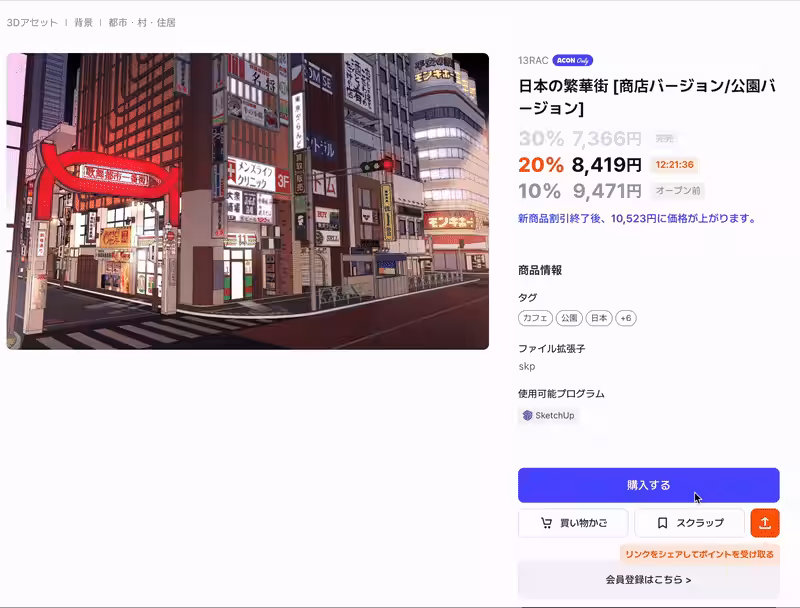Select the SketchUp program icon
The height and width of the screenshot is (608, 800).
pos(527,416)
